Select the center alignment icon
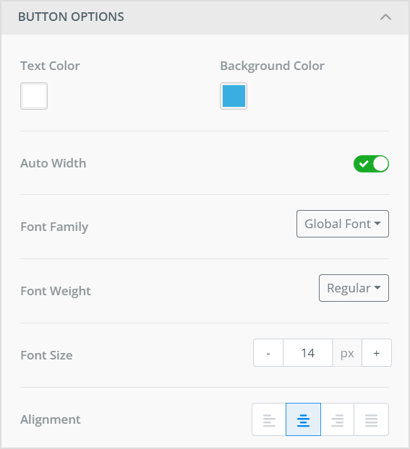The width and height of the screenshot is (410, 449). (x=303, y=420)
